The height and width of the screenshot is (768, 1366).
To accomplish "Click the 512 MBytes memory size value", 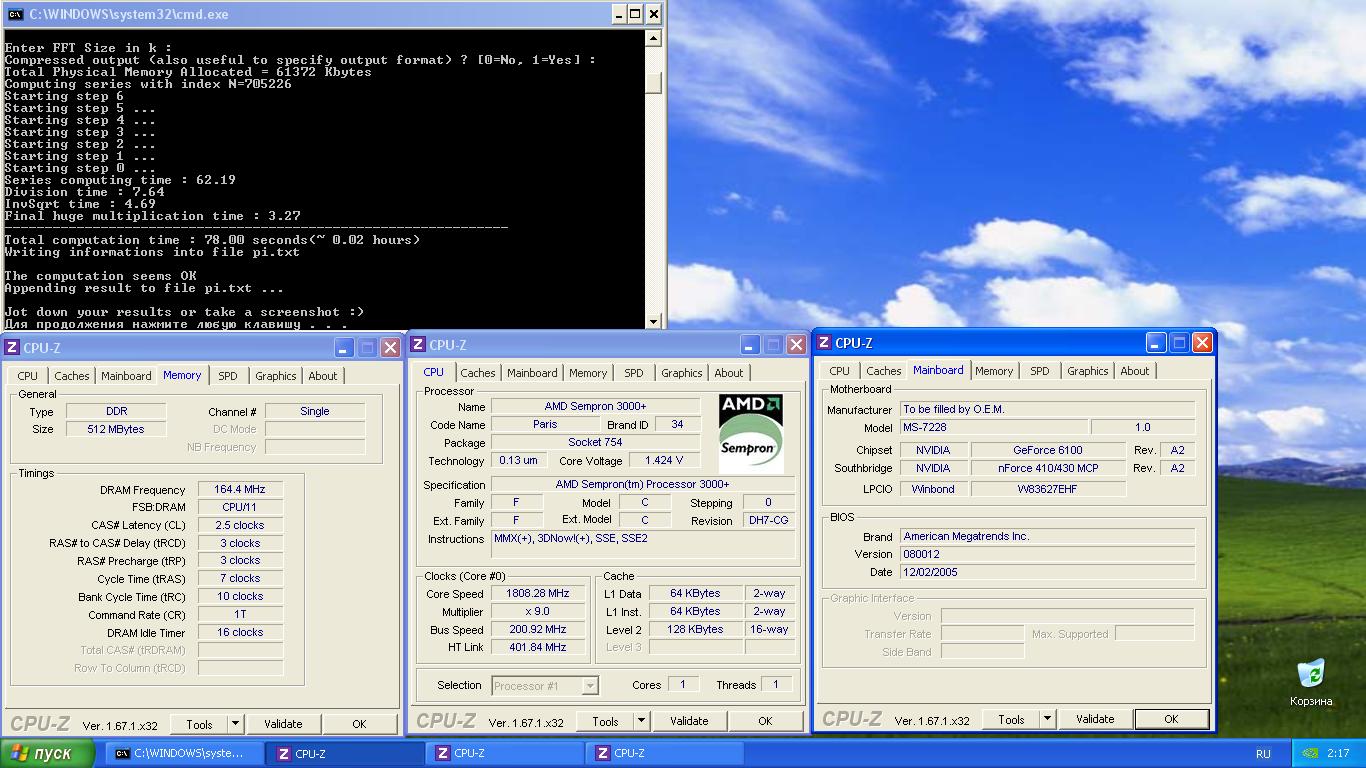I will pos(116,429).
